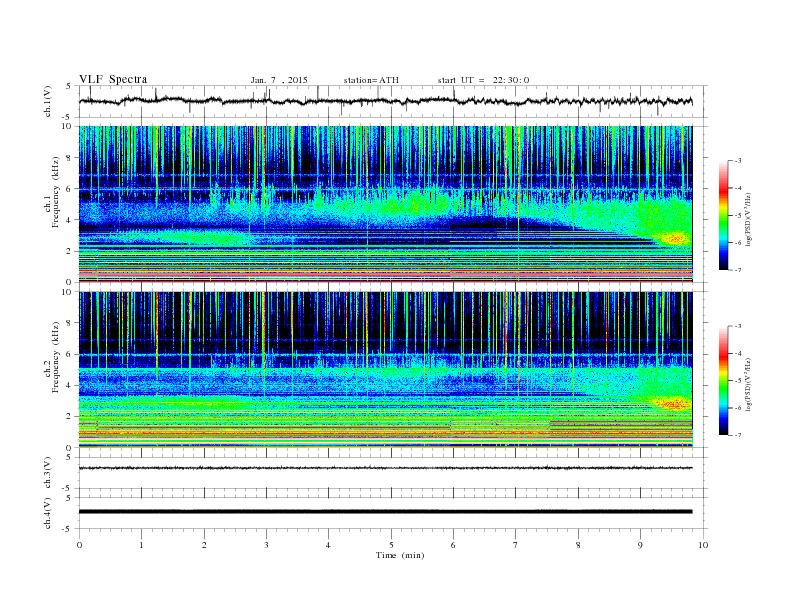Select the ch.1 "Frequency (kHz)" axis label
The image size is (792, 612).
tap(56, 192)
